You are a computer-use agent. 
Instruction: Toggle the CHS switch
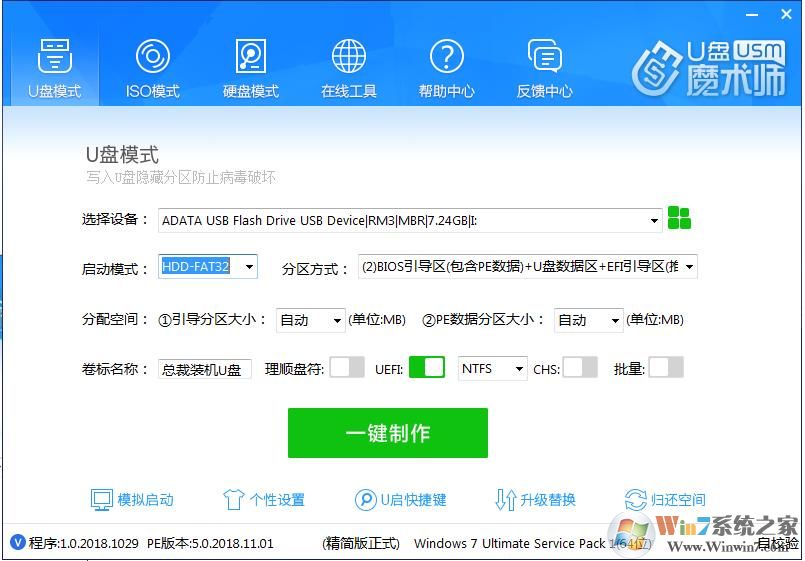coord(580,367)
